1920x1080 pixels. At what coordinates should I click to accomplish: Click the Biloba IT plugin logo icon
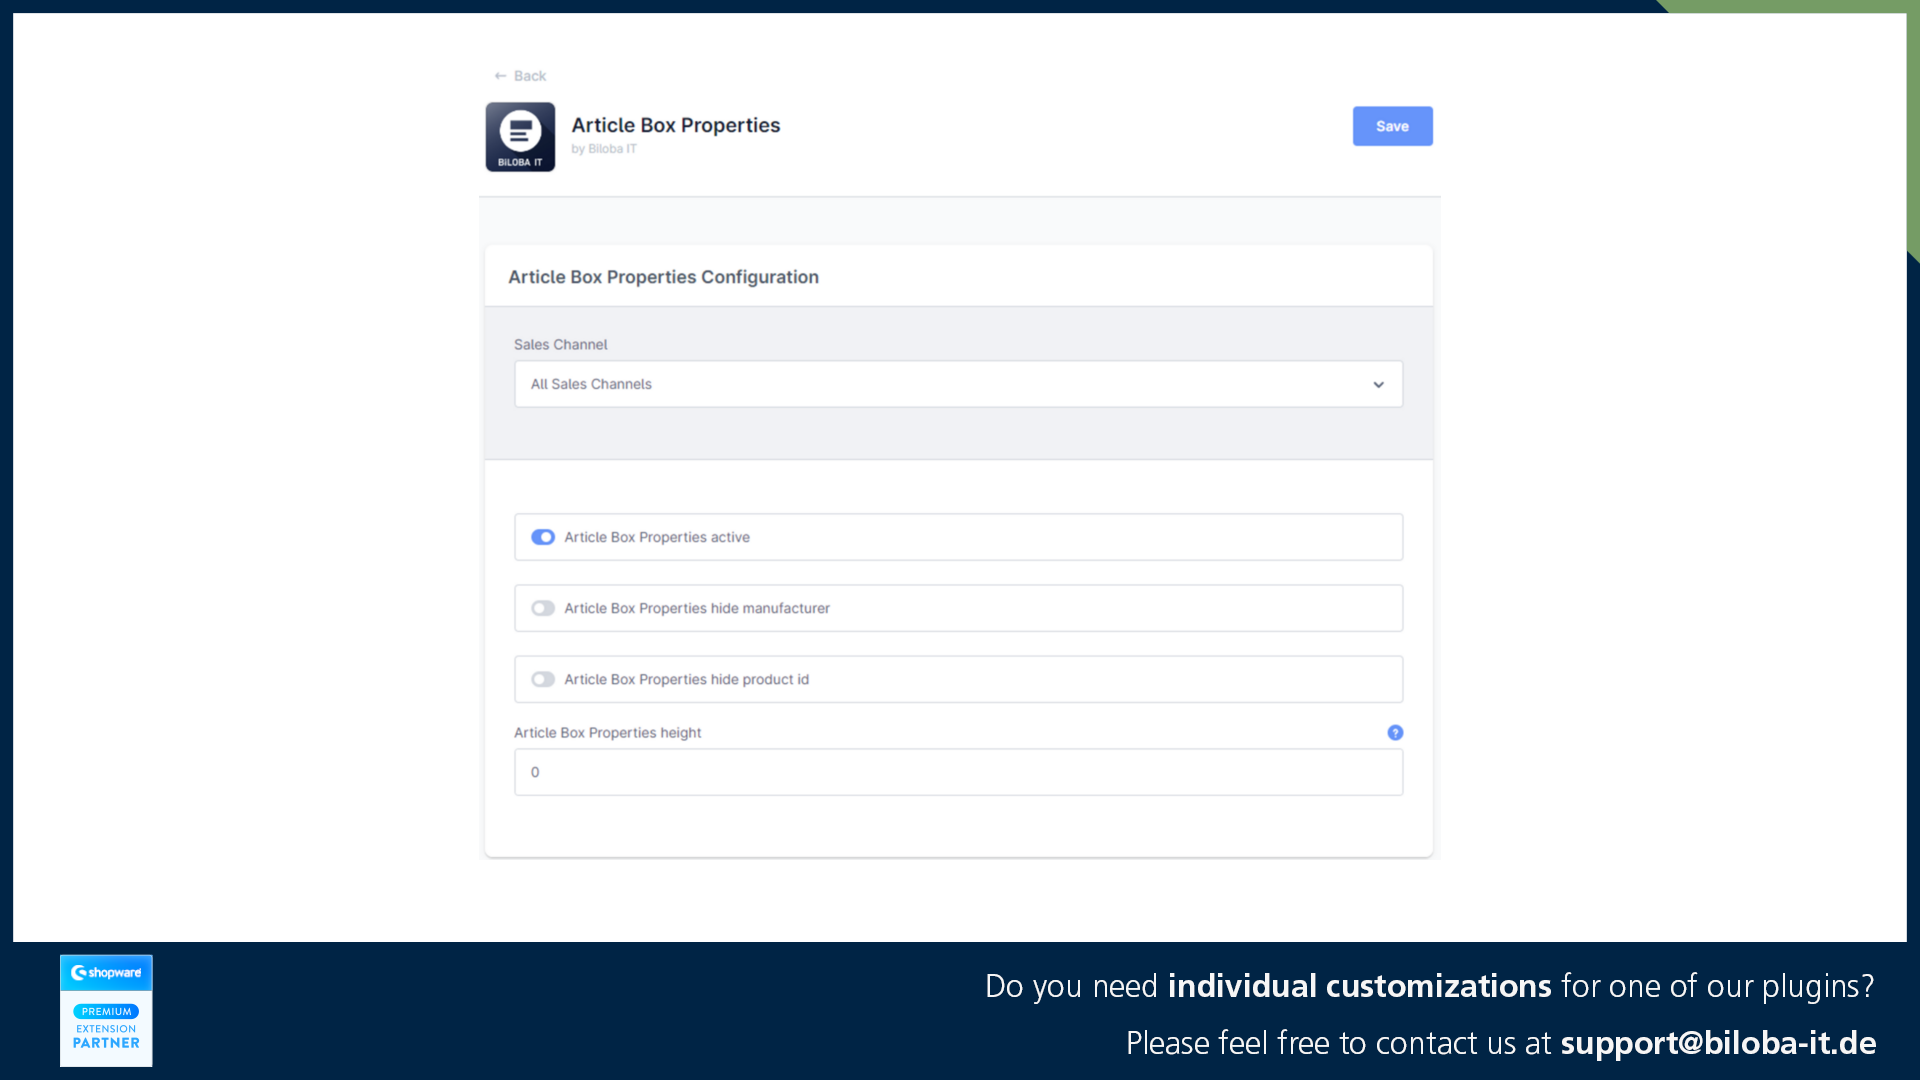520,137
